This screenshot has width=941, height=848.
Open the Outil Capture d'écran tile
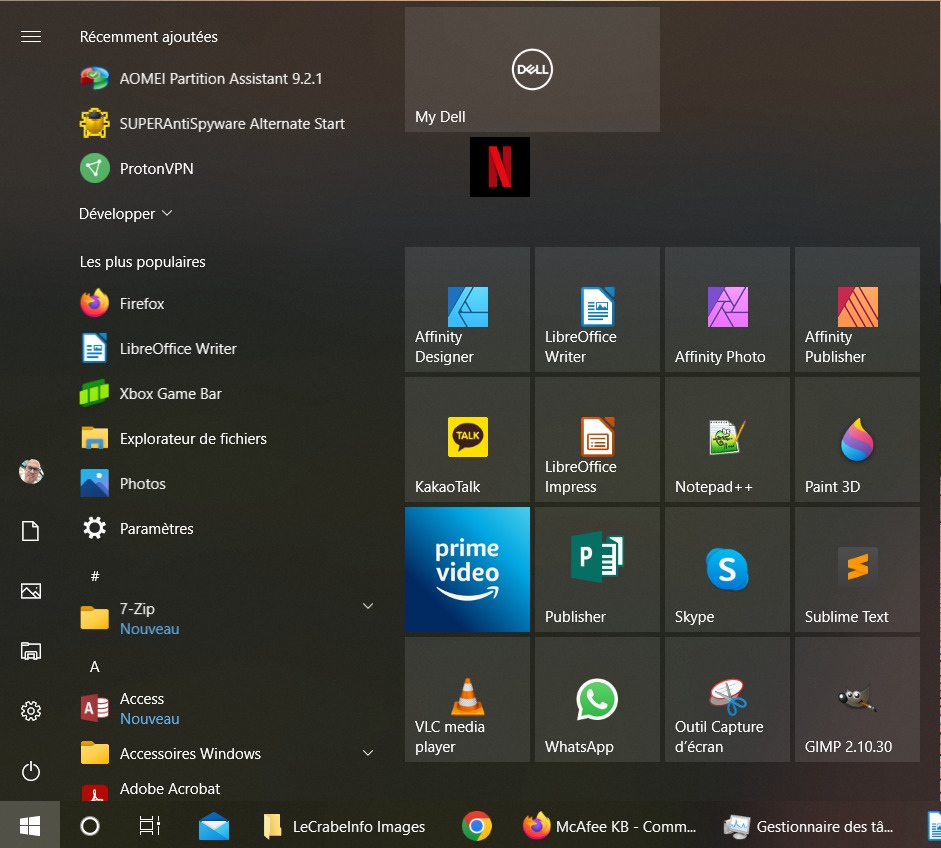coord(727,700)
